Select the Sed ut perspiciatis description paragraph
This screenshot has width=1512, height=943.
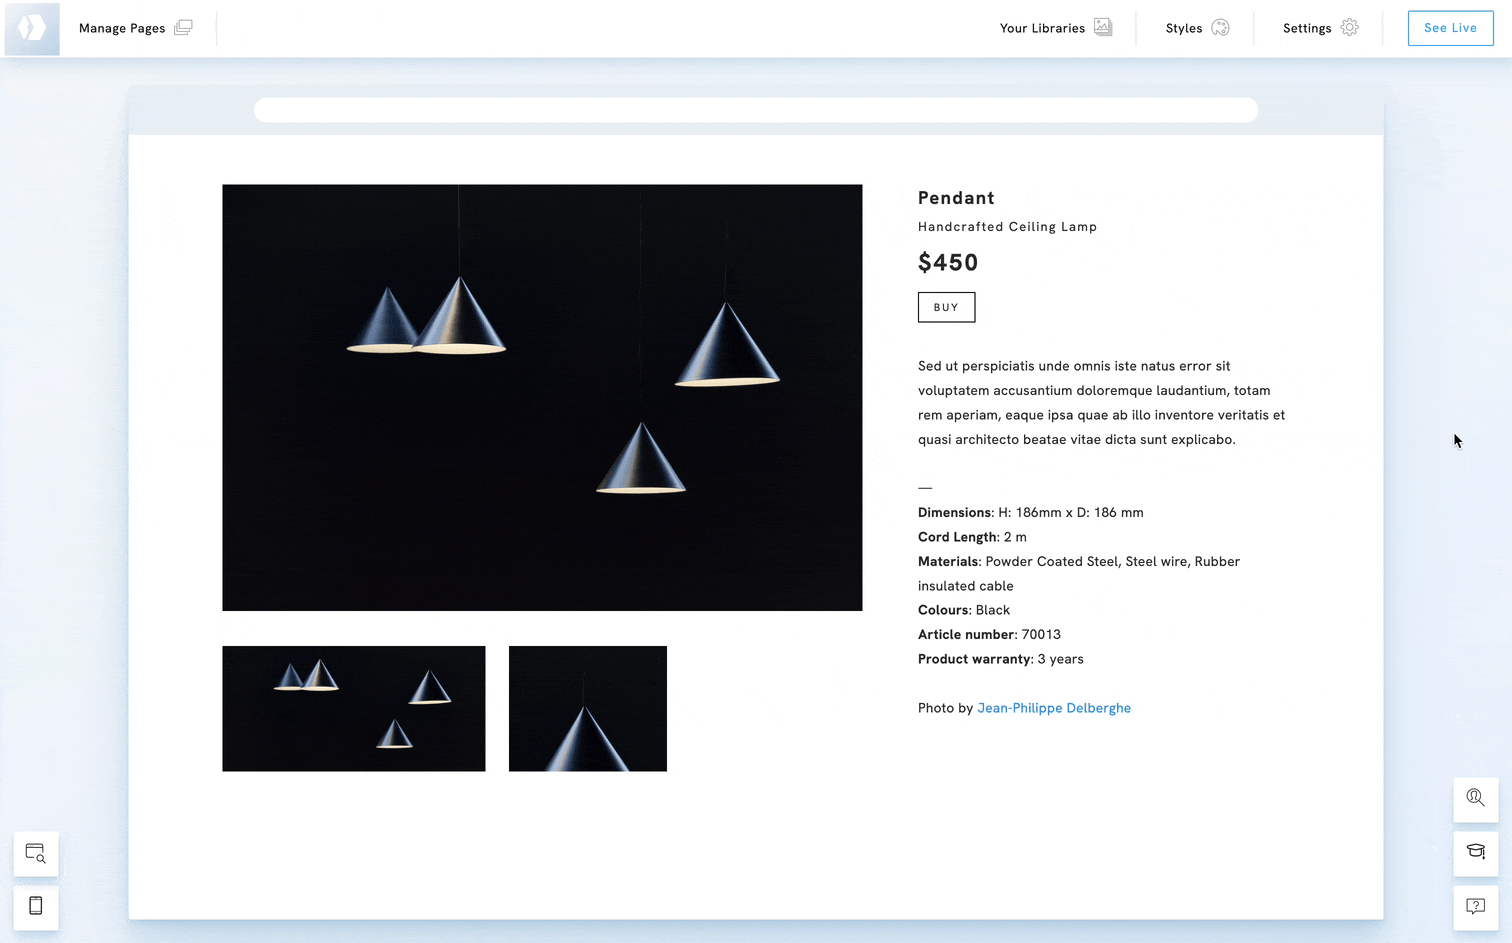(x=1101, y=403)
